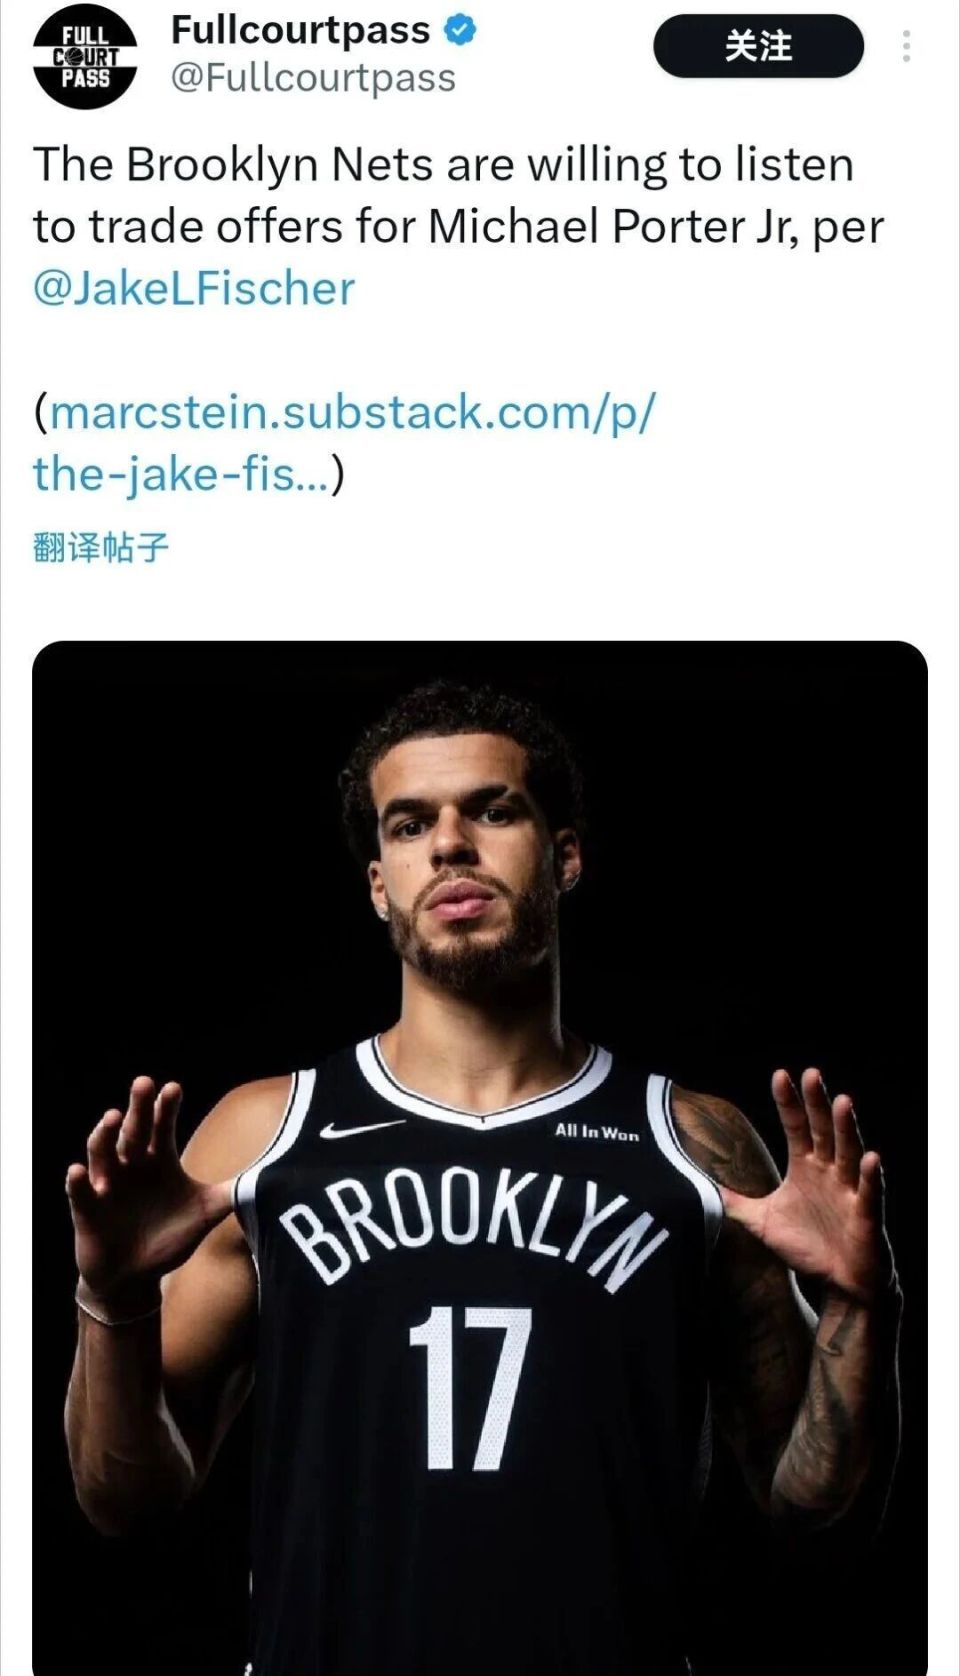This screenshot has width=960, height=1676.
Task: Select the tweet text about Brooklyn Nets
Action: (458, 227)
